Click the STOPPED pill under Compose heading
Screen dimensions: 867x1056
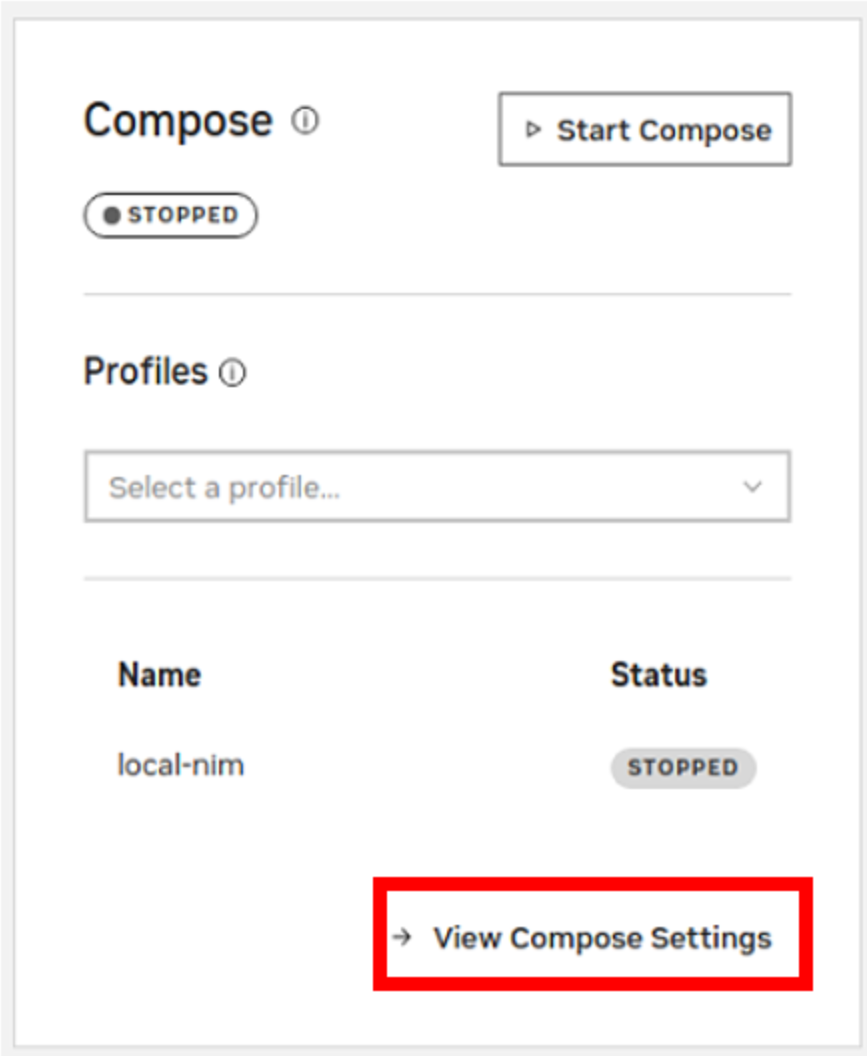coord(171,216)
